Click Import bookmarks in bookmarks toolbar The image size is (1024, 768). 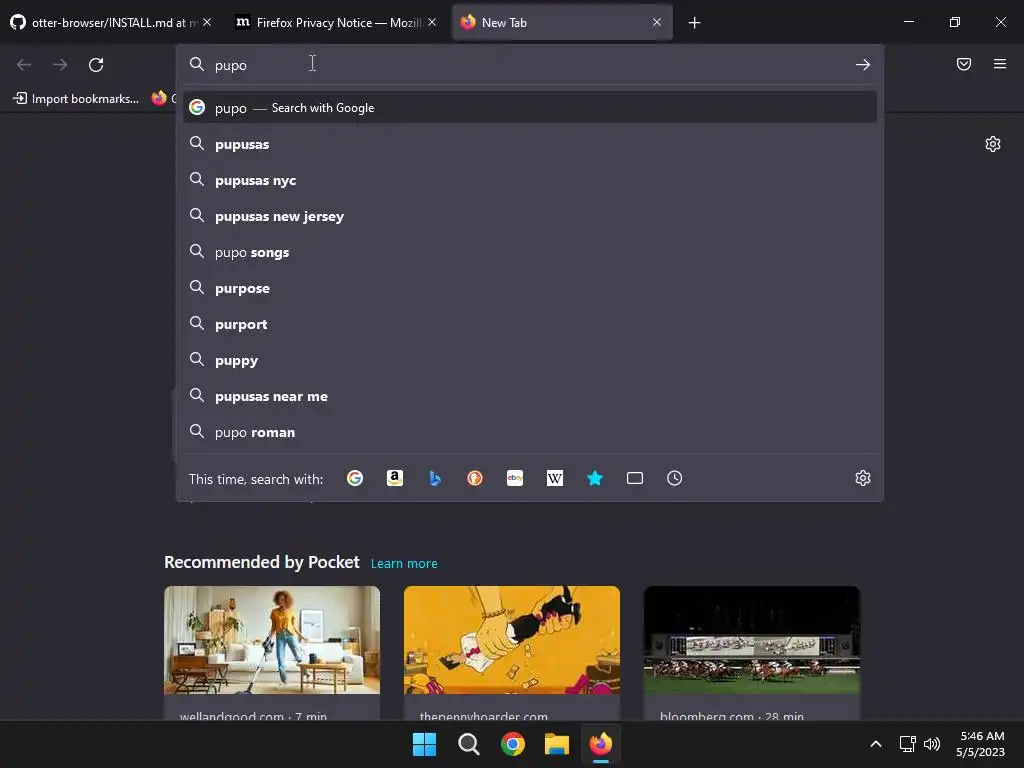click(76, 99)
